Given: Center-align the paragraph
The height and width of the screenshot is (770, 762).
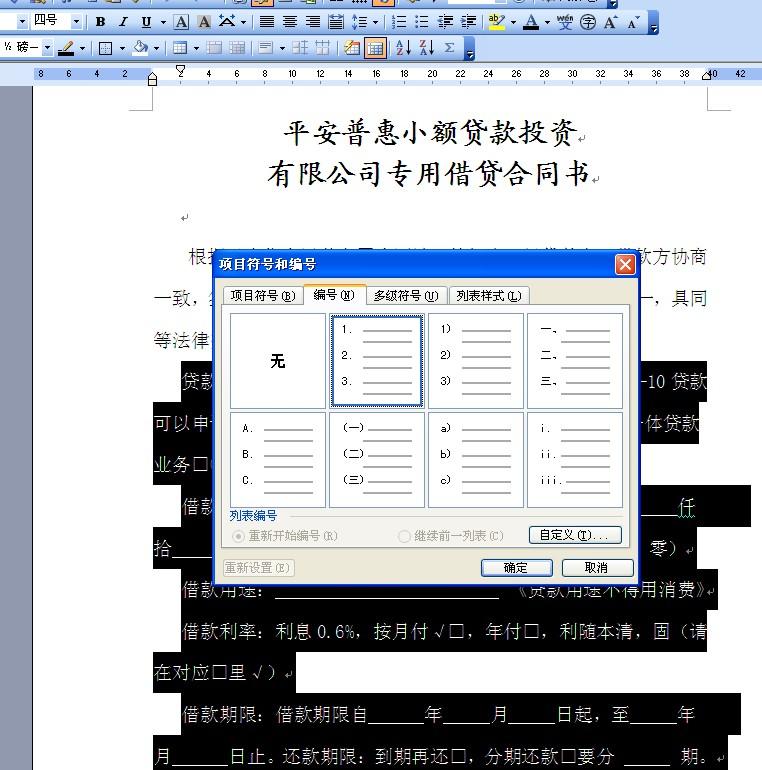Looking at the screenshot, I should (x=290, y=22).
